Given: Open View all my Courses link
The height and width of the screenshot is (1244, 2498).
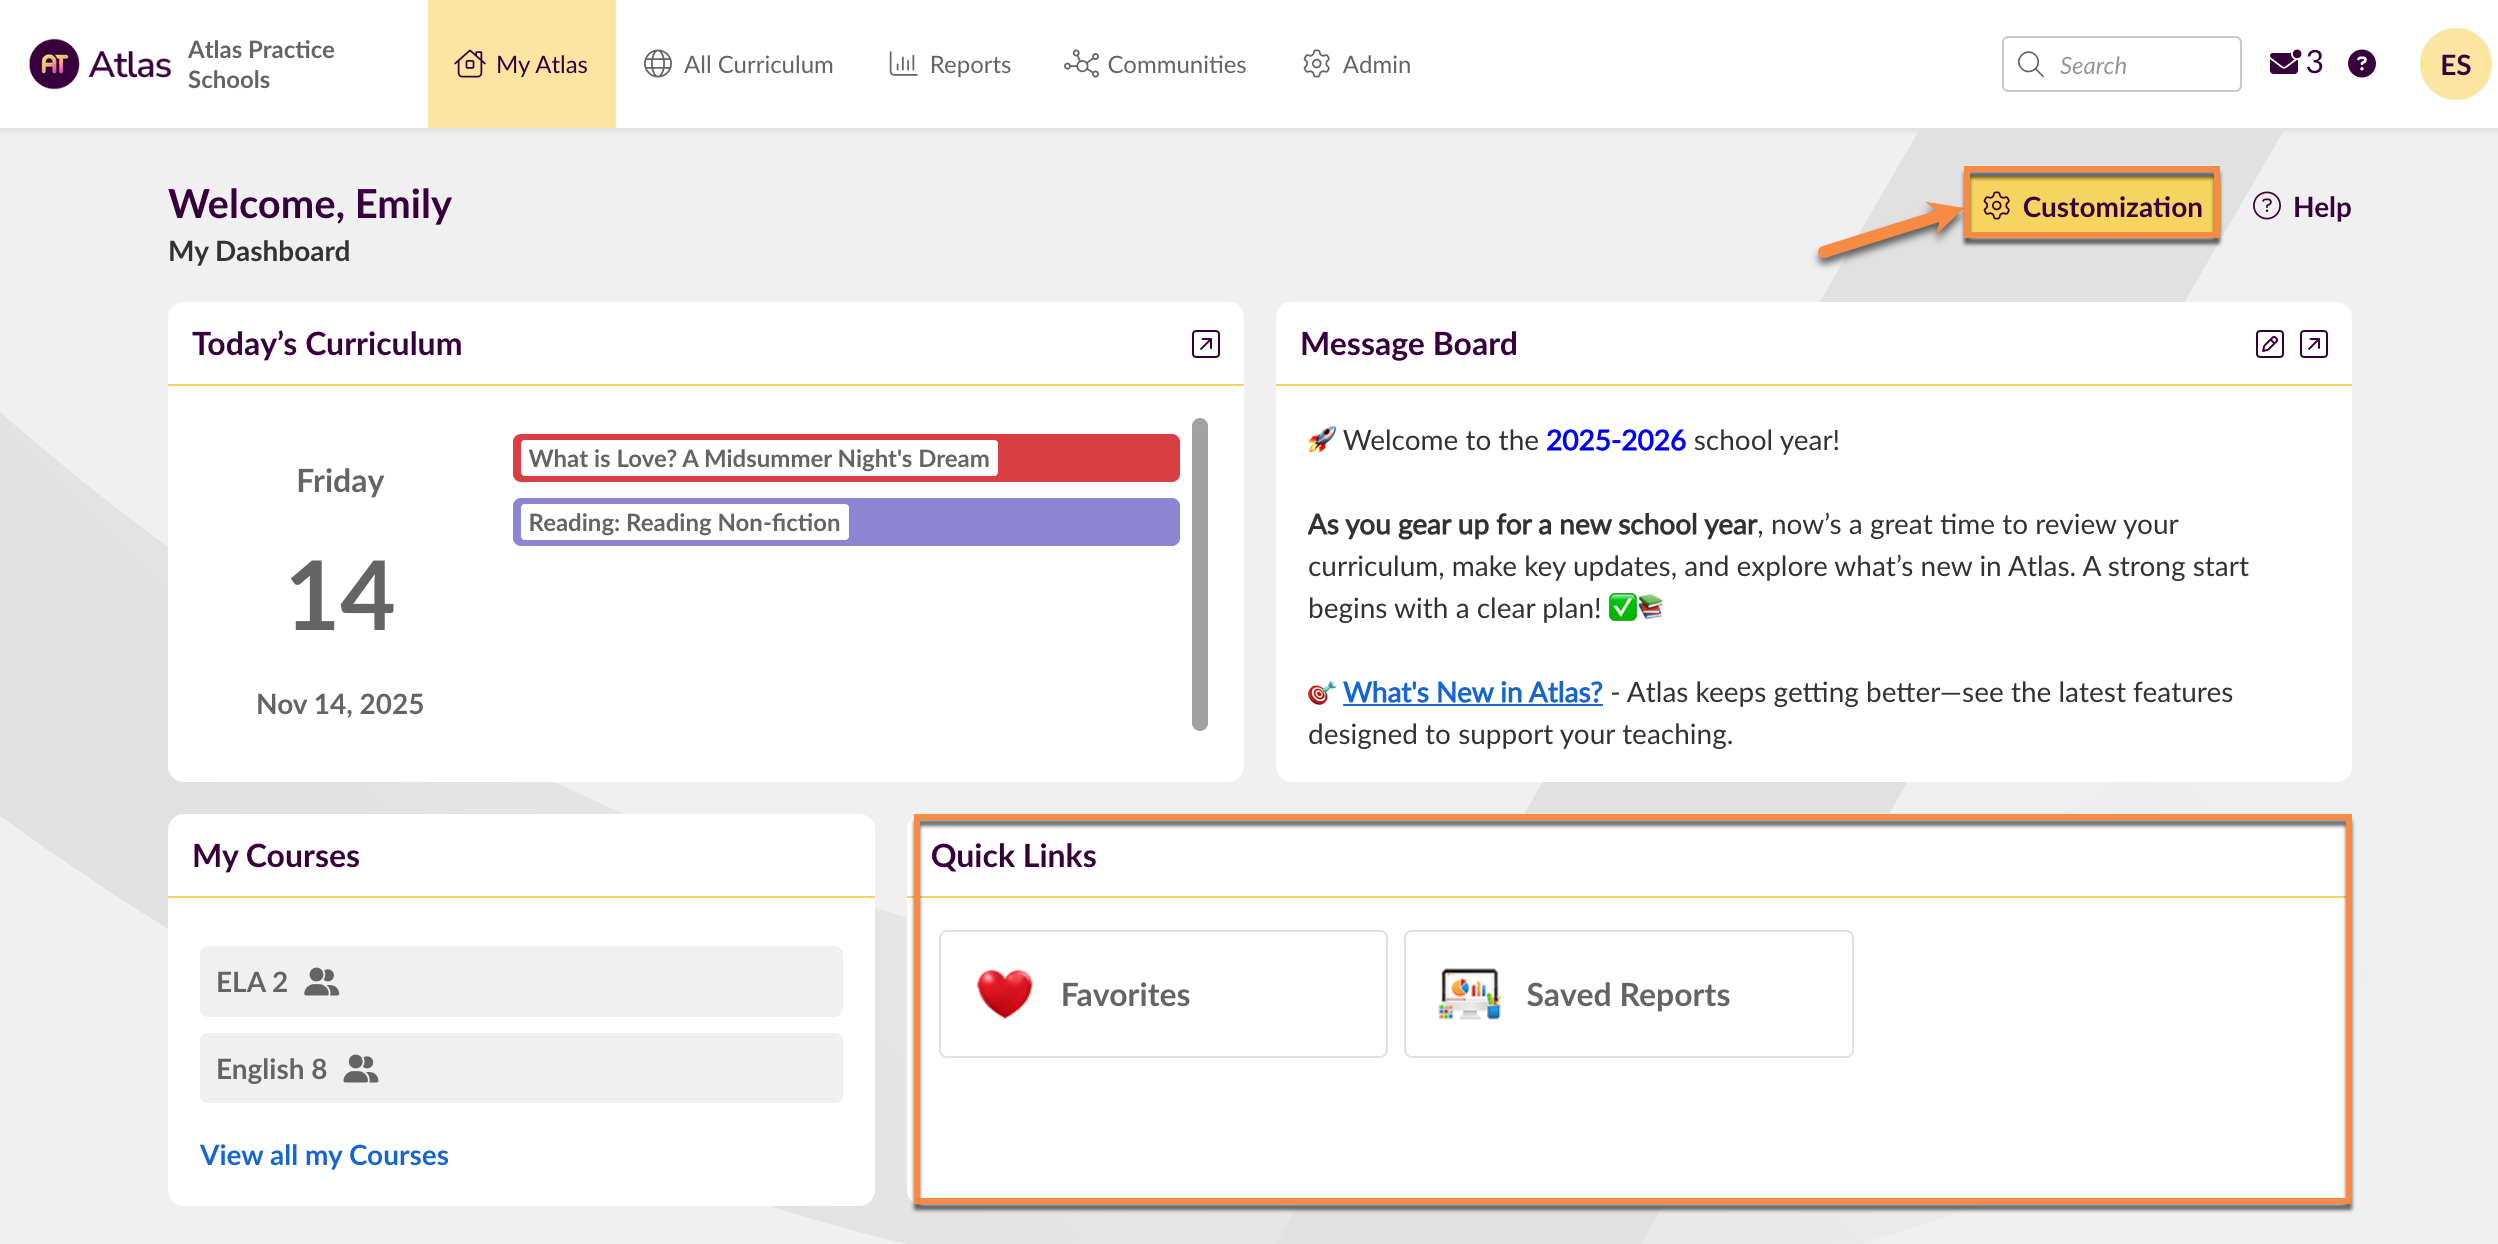Looking at the screenshot, I should [324, 1155].
